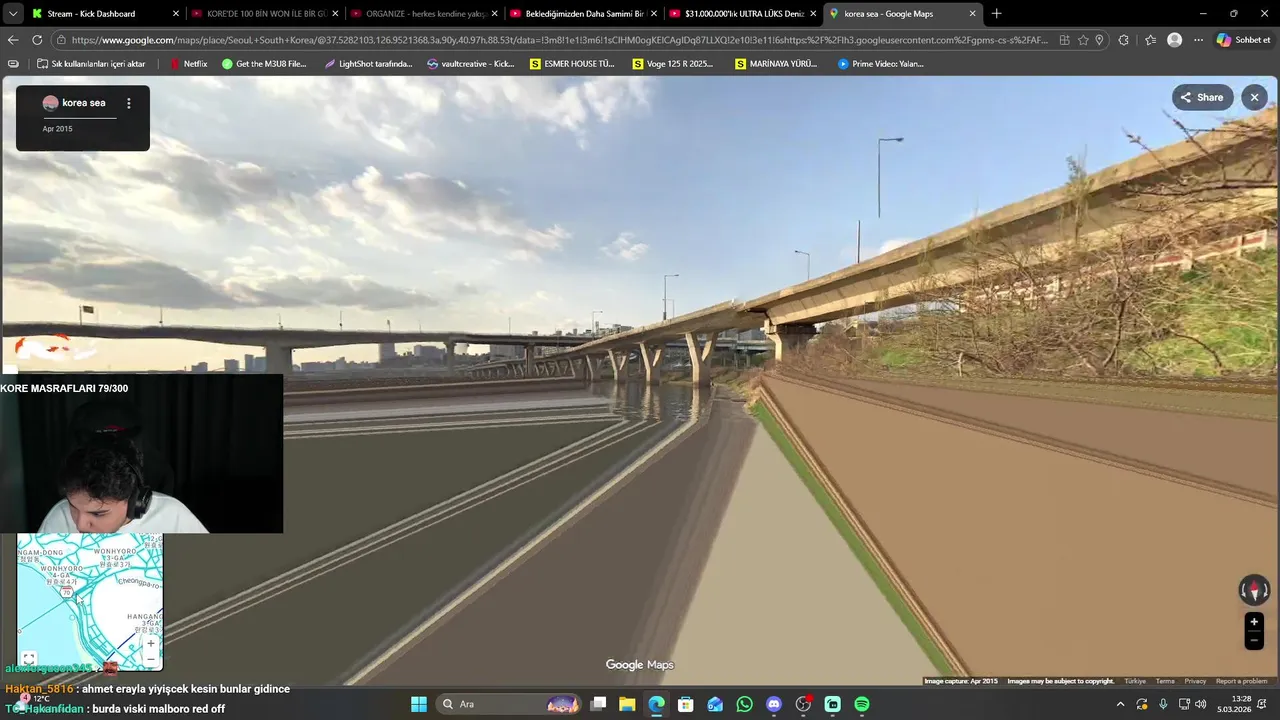Open Microsoft Store from the taskbar

click(686, 704)
